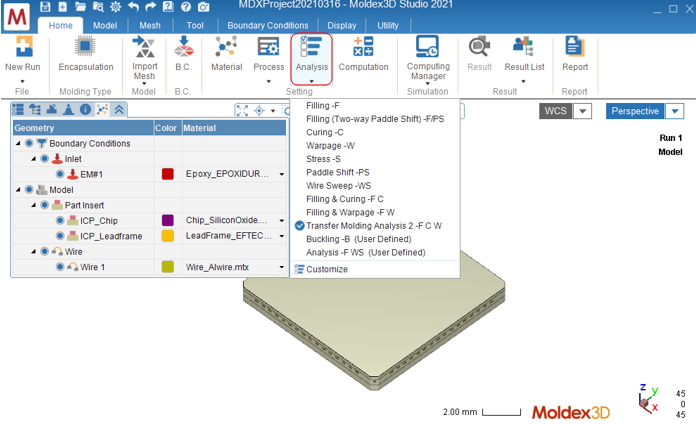Collapse the Boundary Conditions tree node
Screen dimensions: 696x424
coord(18,143)
